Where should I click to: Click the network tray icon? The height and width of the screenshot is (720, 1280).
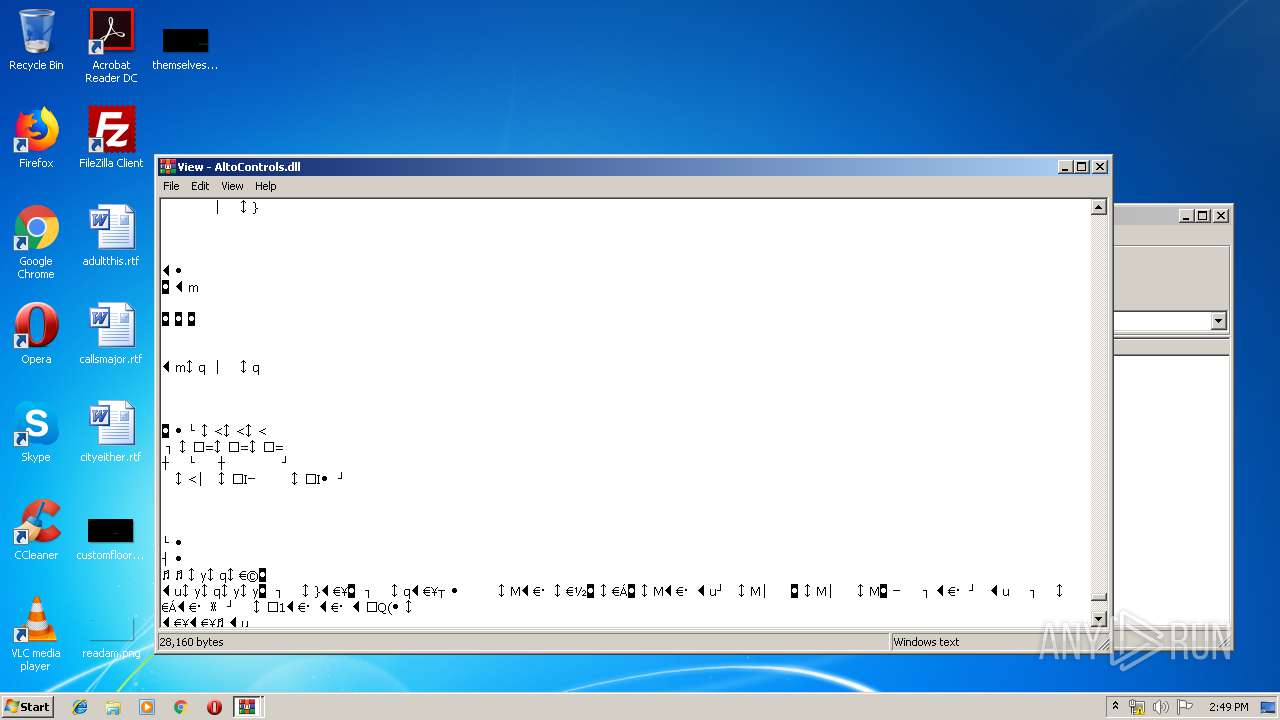click(1137, 707)
